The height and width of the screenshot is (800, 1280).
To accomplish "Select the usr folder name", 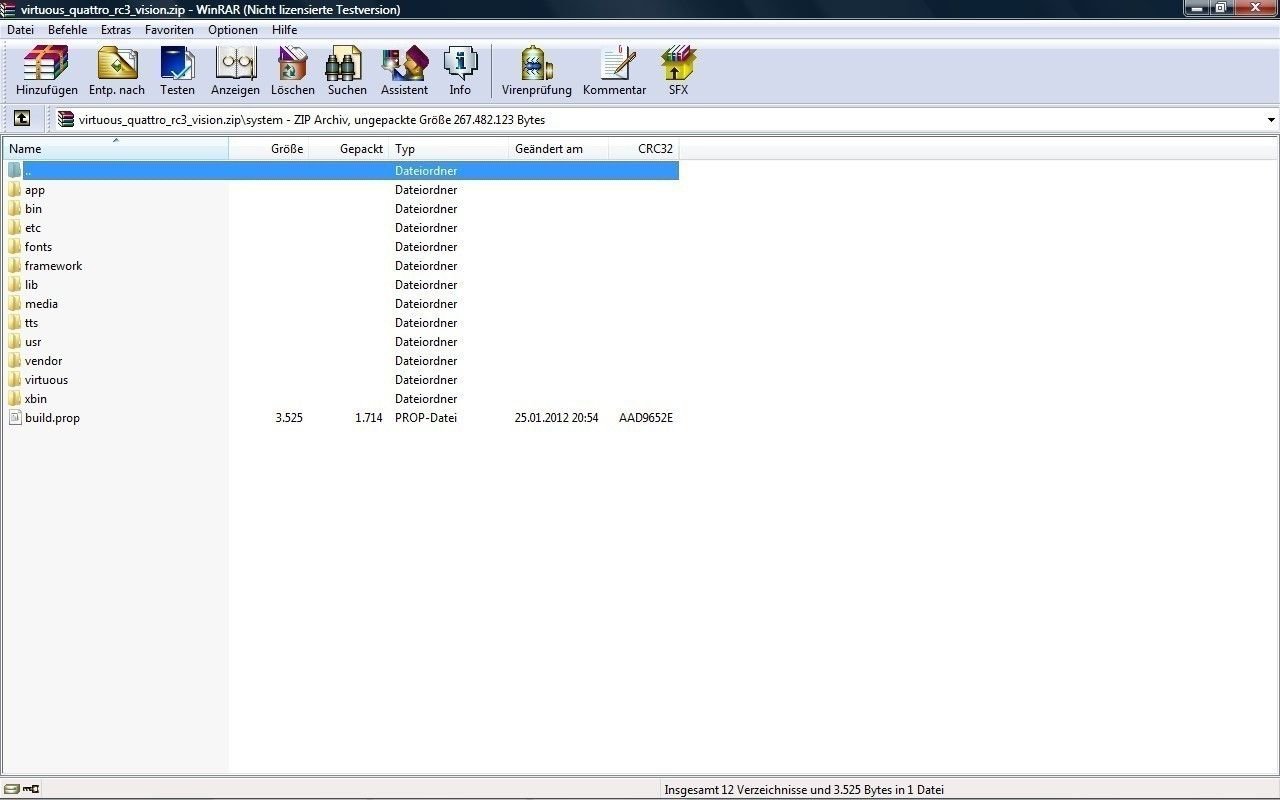I will tap(33, 342).
